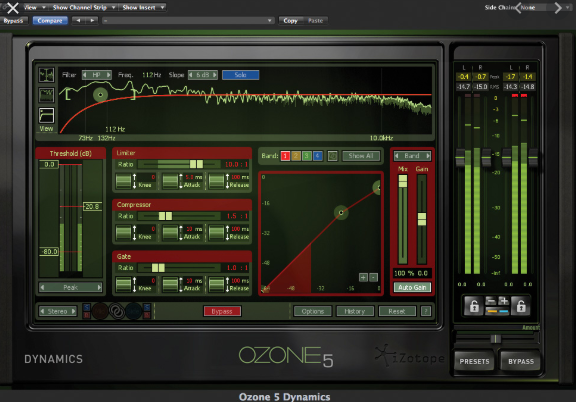
Task: Click the Compressor Knee drum control
Action: tap(123, 233)
